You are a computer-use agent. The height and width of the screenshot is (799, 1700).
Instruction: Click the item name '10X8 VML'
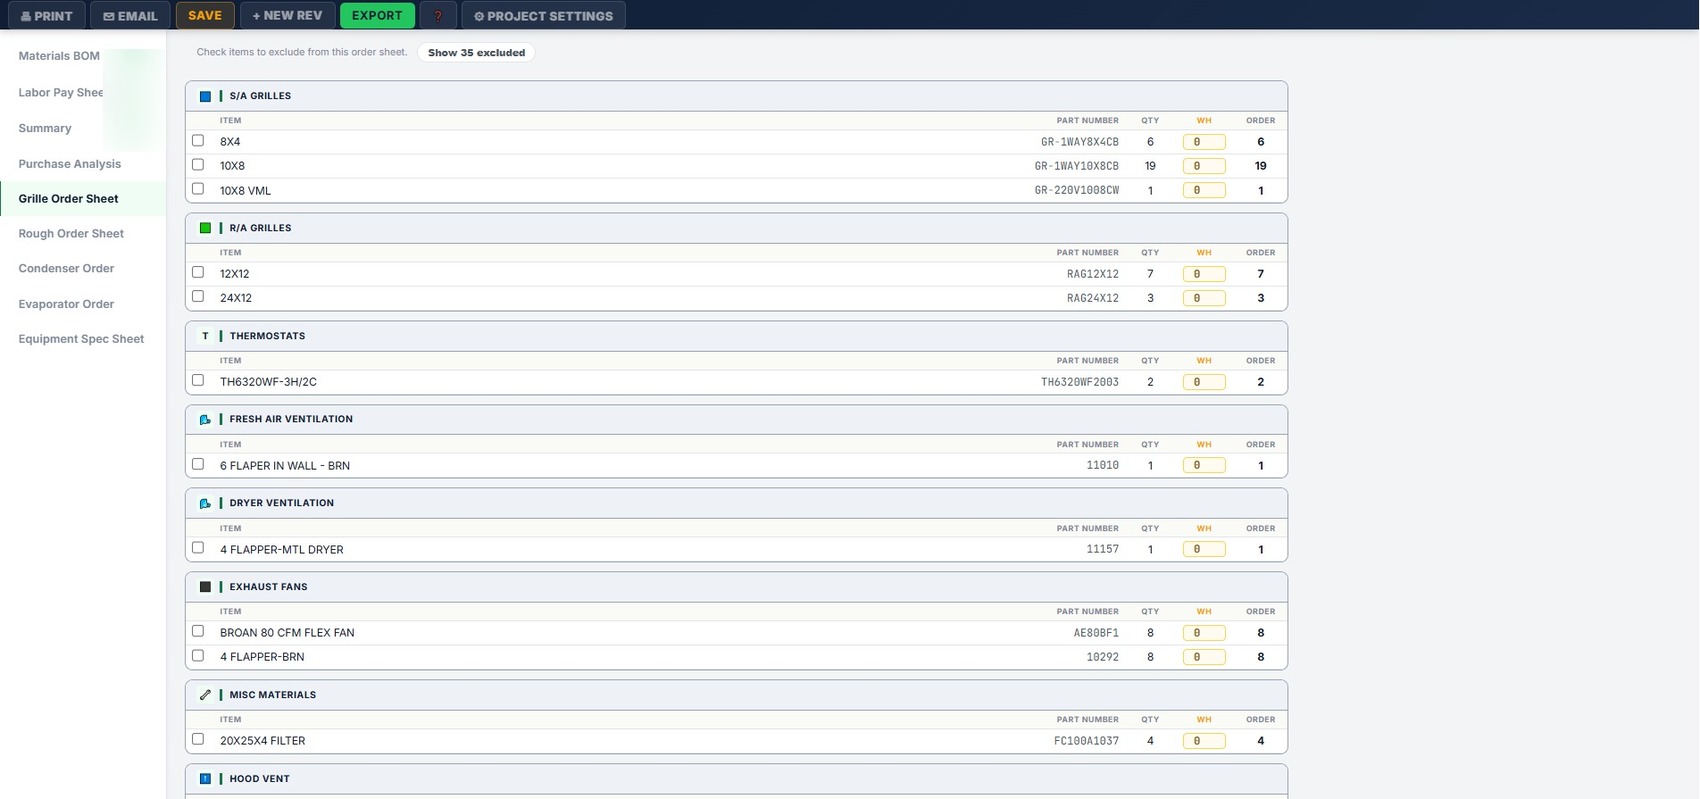click(x=245, y=191)
